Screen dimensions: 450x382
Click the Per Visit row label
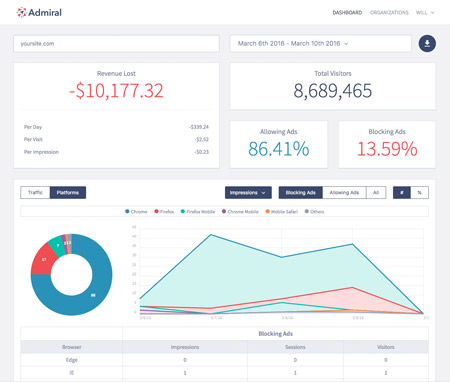(x=33, y=139)
